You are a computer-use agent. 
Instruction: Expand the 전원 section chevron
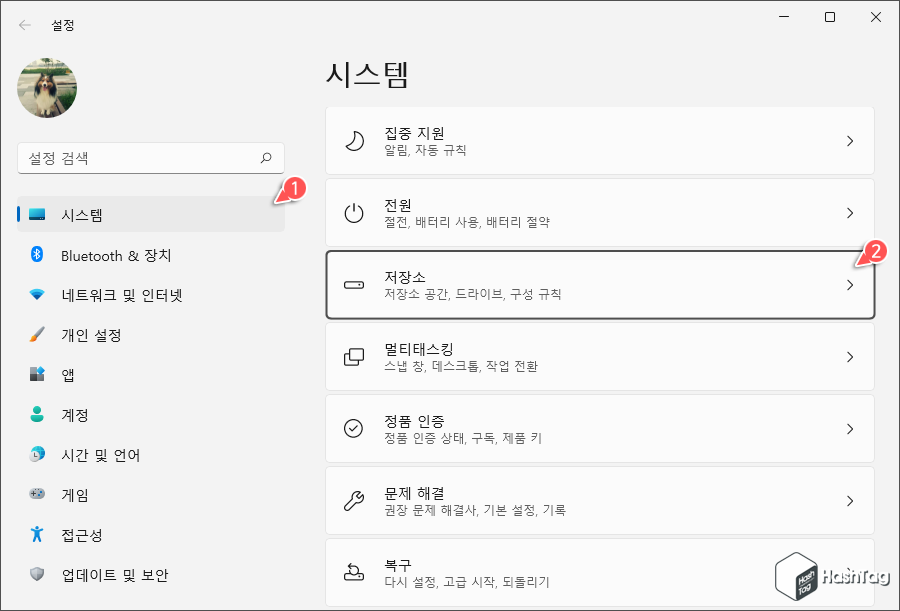[851, 212]
